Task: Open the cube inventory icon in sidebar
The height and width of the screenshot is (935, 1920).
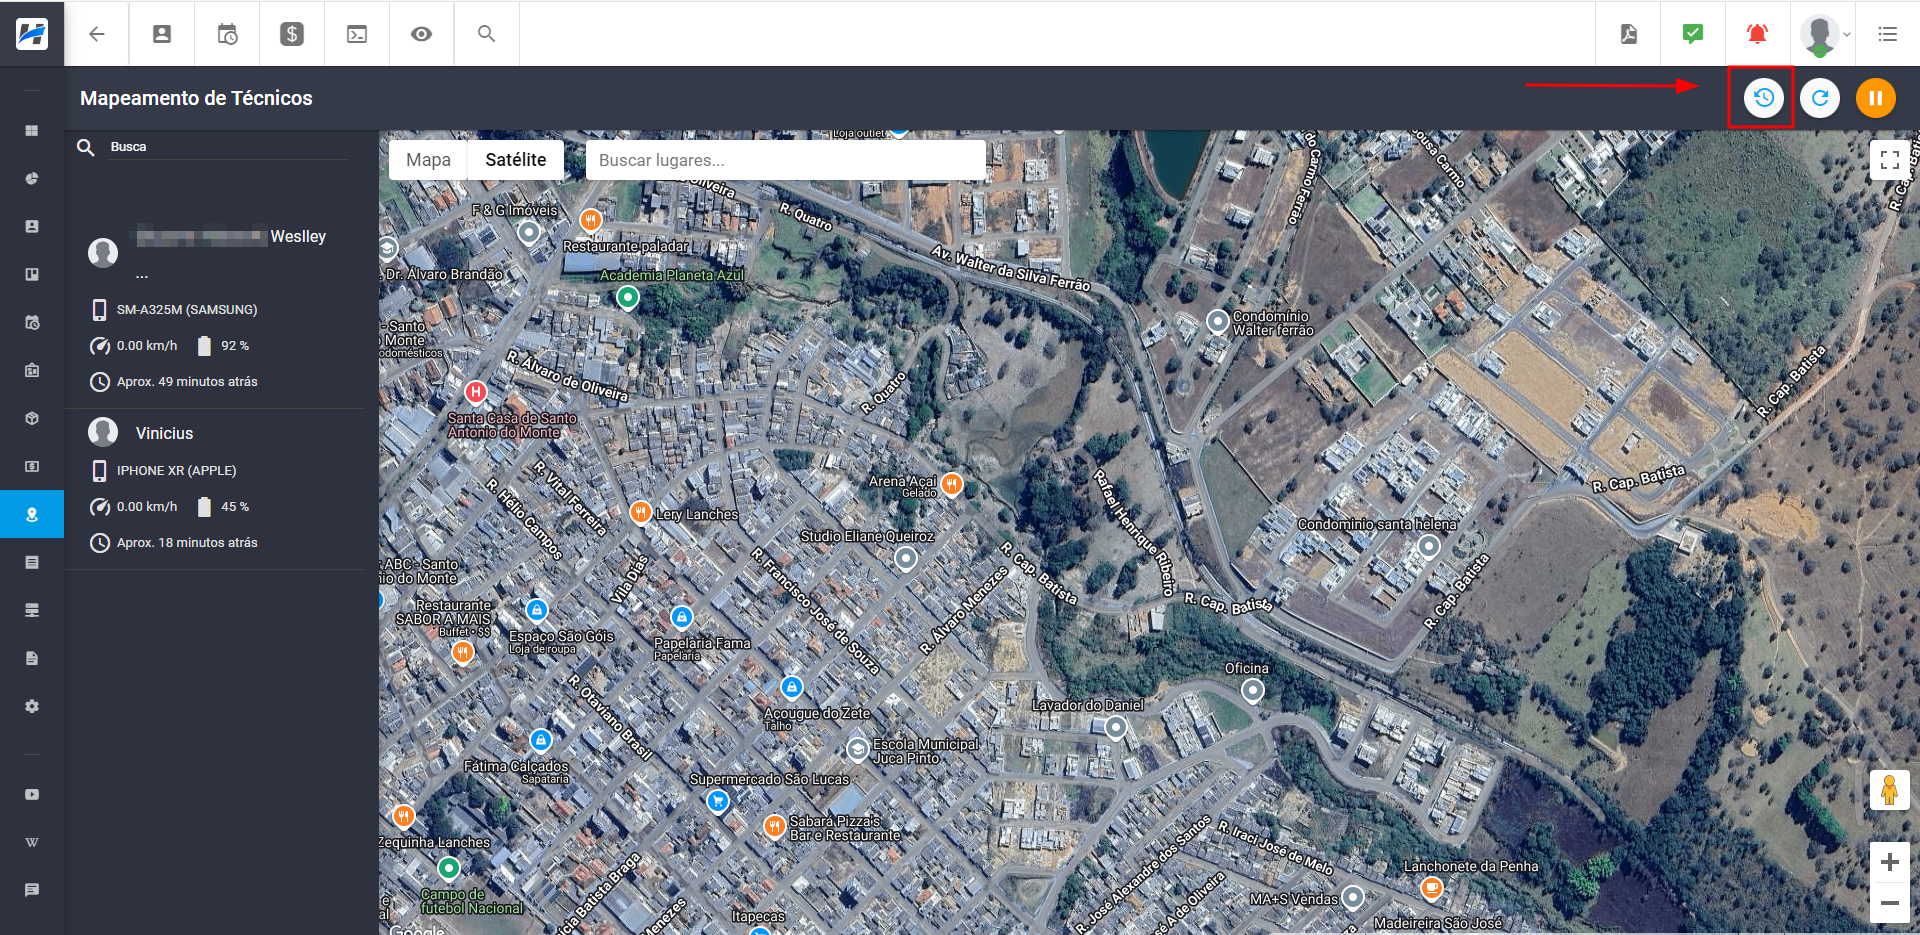Action: click(32, 419)
